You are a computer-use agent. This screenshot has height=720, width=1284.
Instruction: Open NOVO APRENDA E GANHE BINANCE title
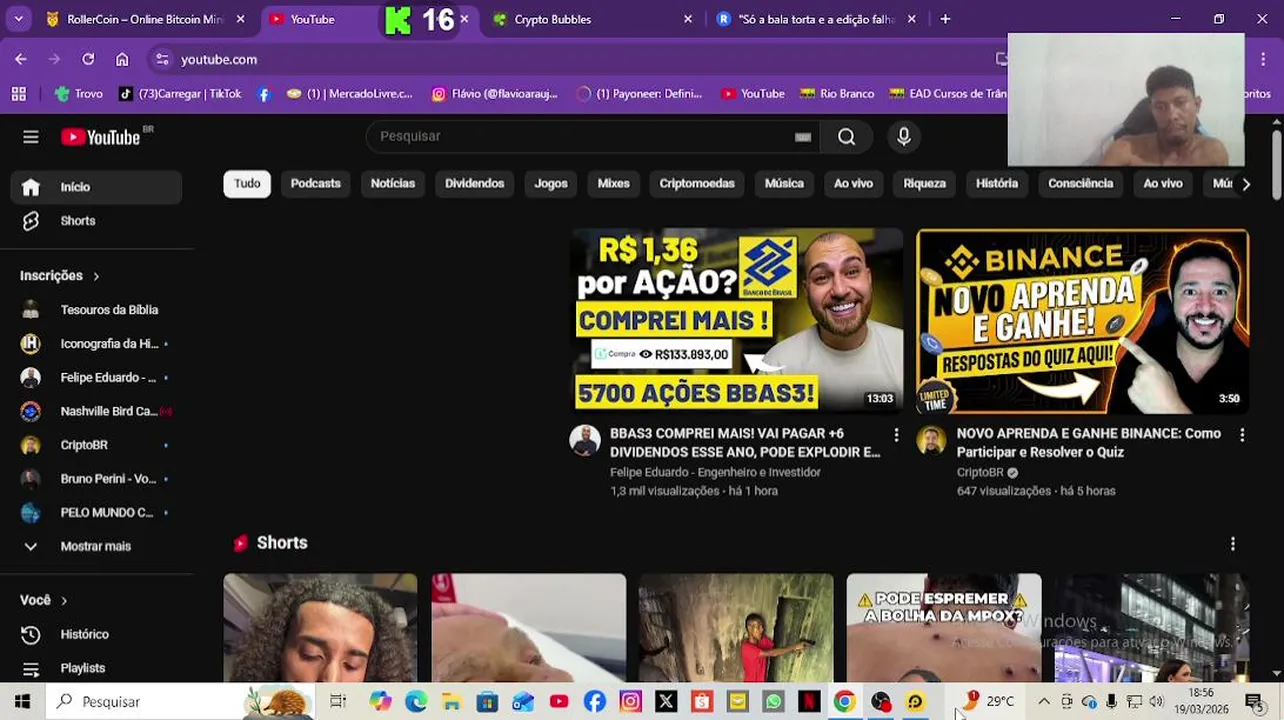1089,443
